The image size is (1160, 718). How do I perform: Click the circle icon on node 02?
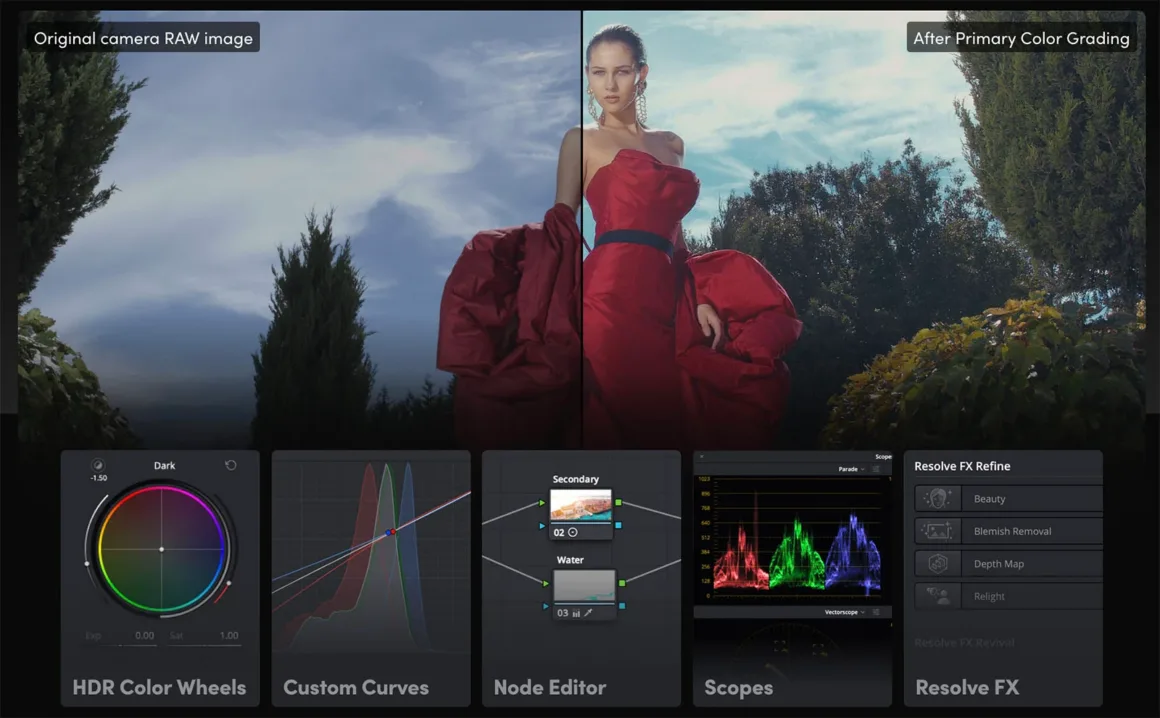(573, 533)
